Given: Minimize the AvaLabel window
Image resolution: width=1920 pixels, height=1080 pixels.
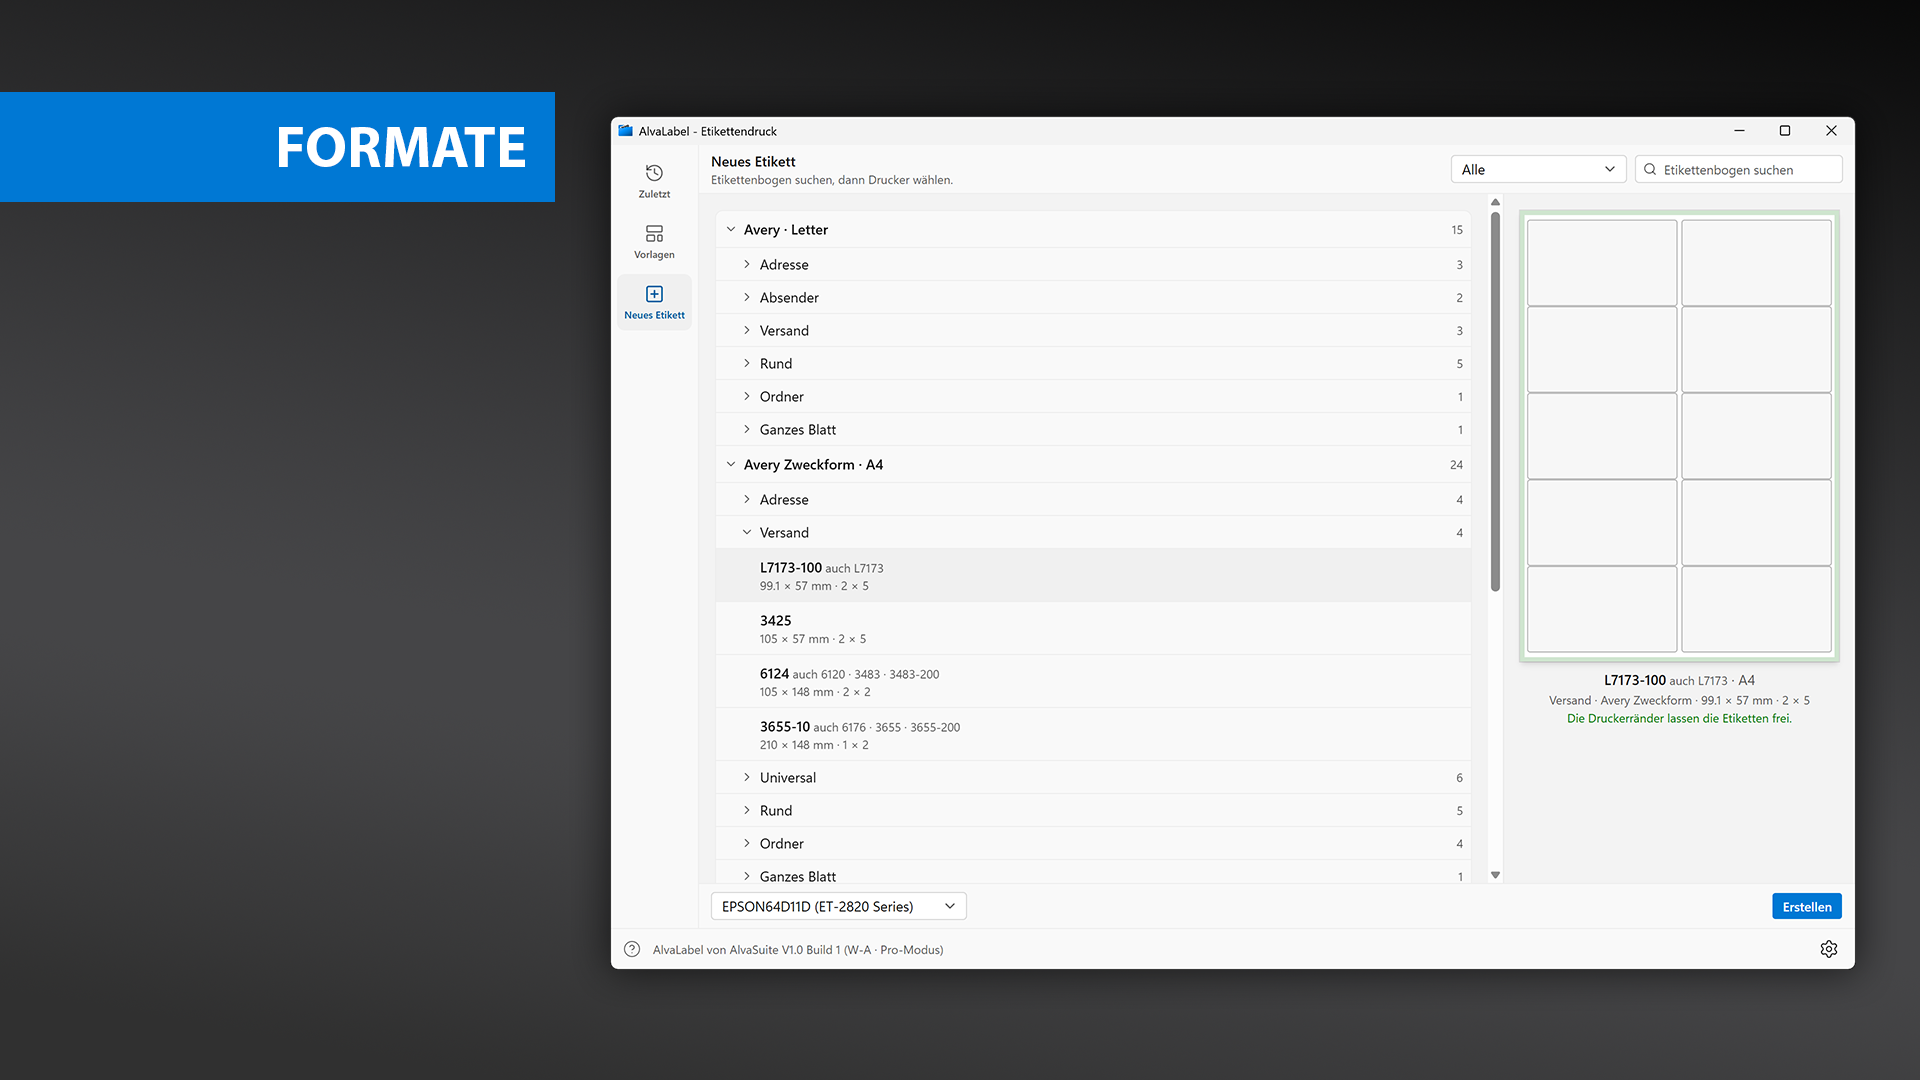Looking at the screenshot, I should tap(1739, 131).
